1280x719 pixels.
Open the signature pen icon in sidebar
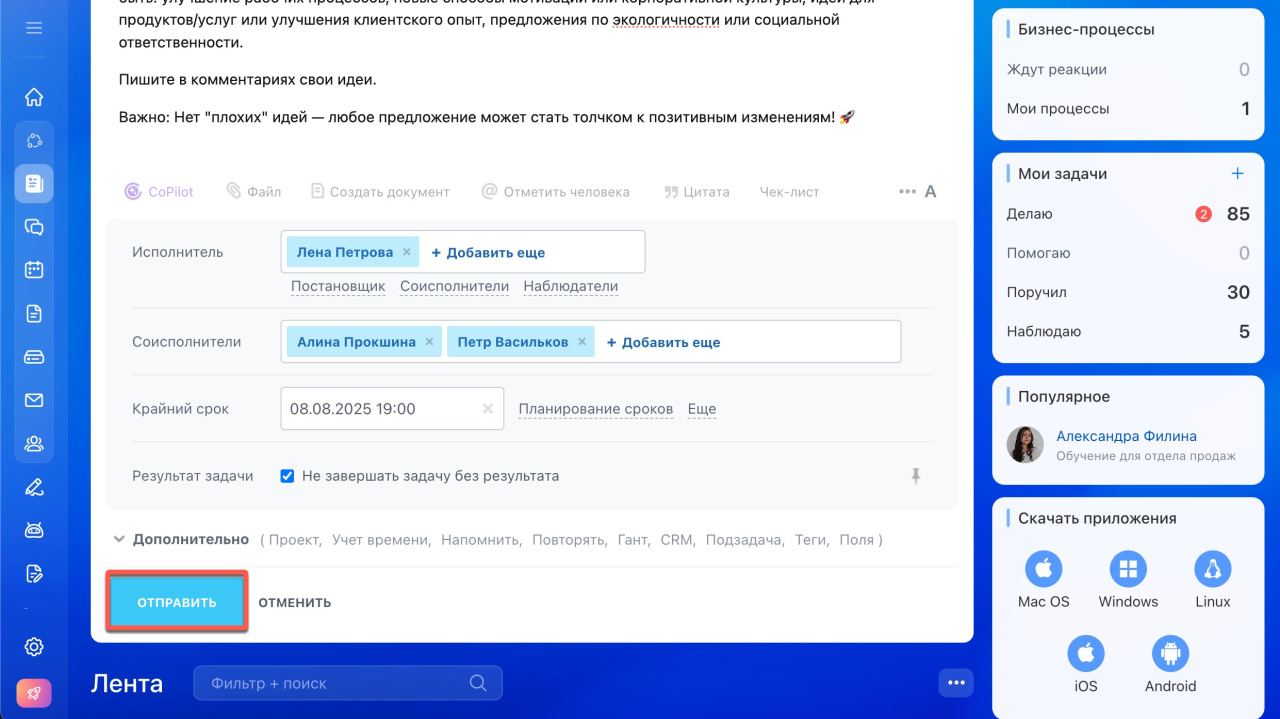pos(34,487)
